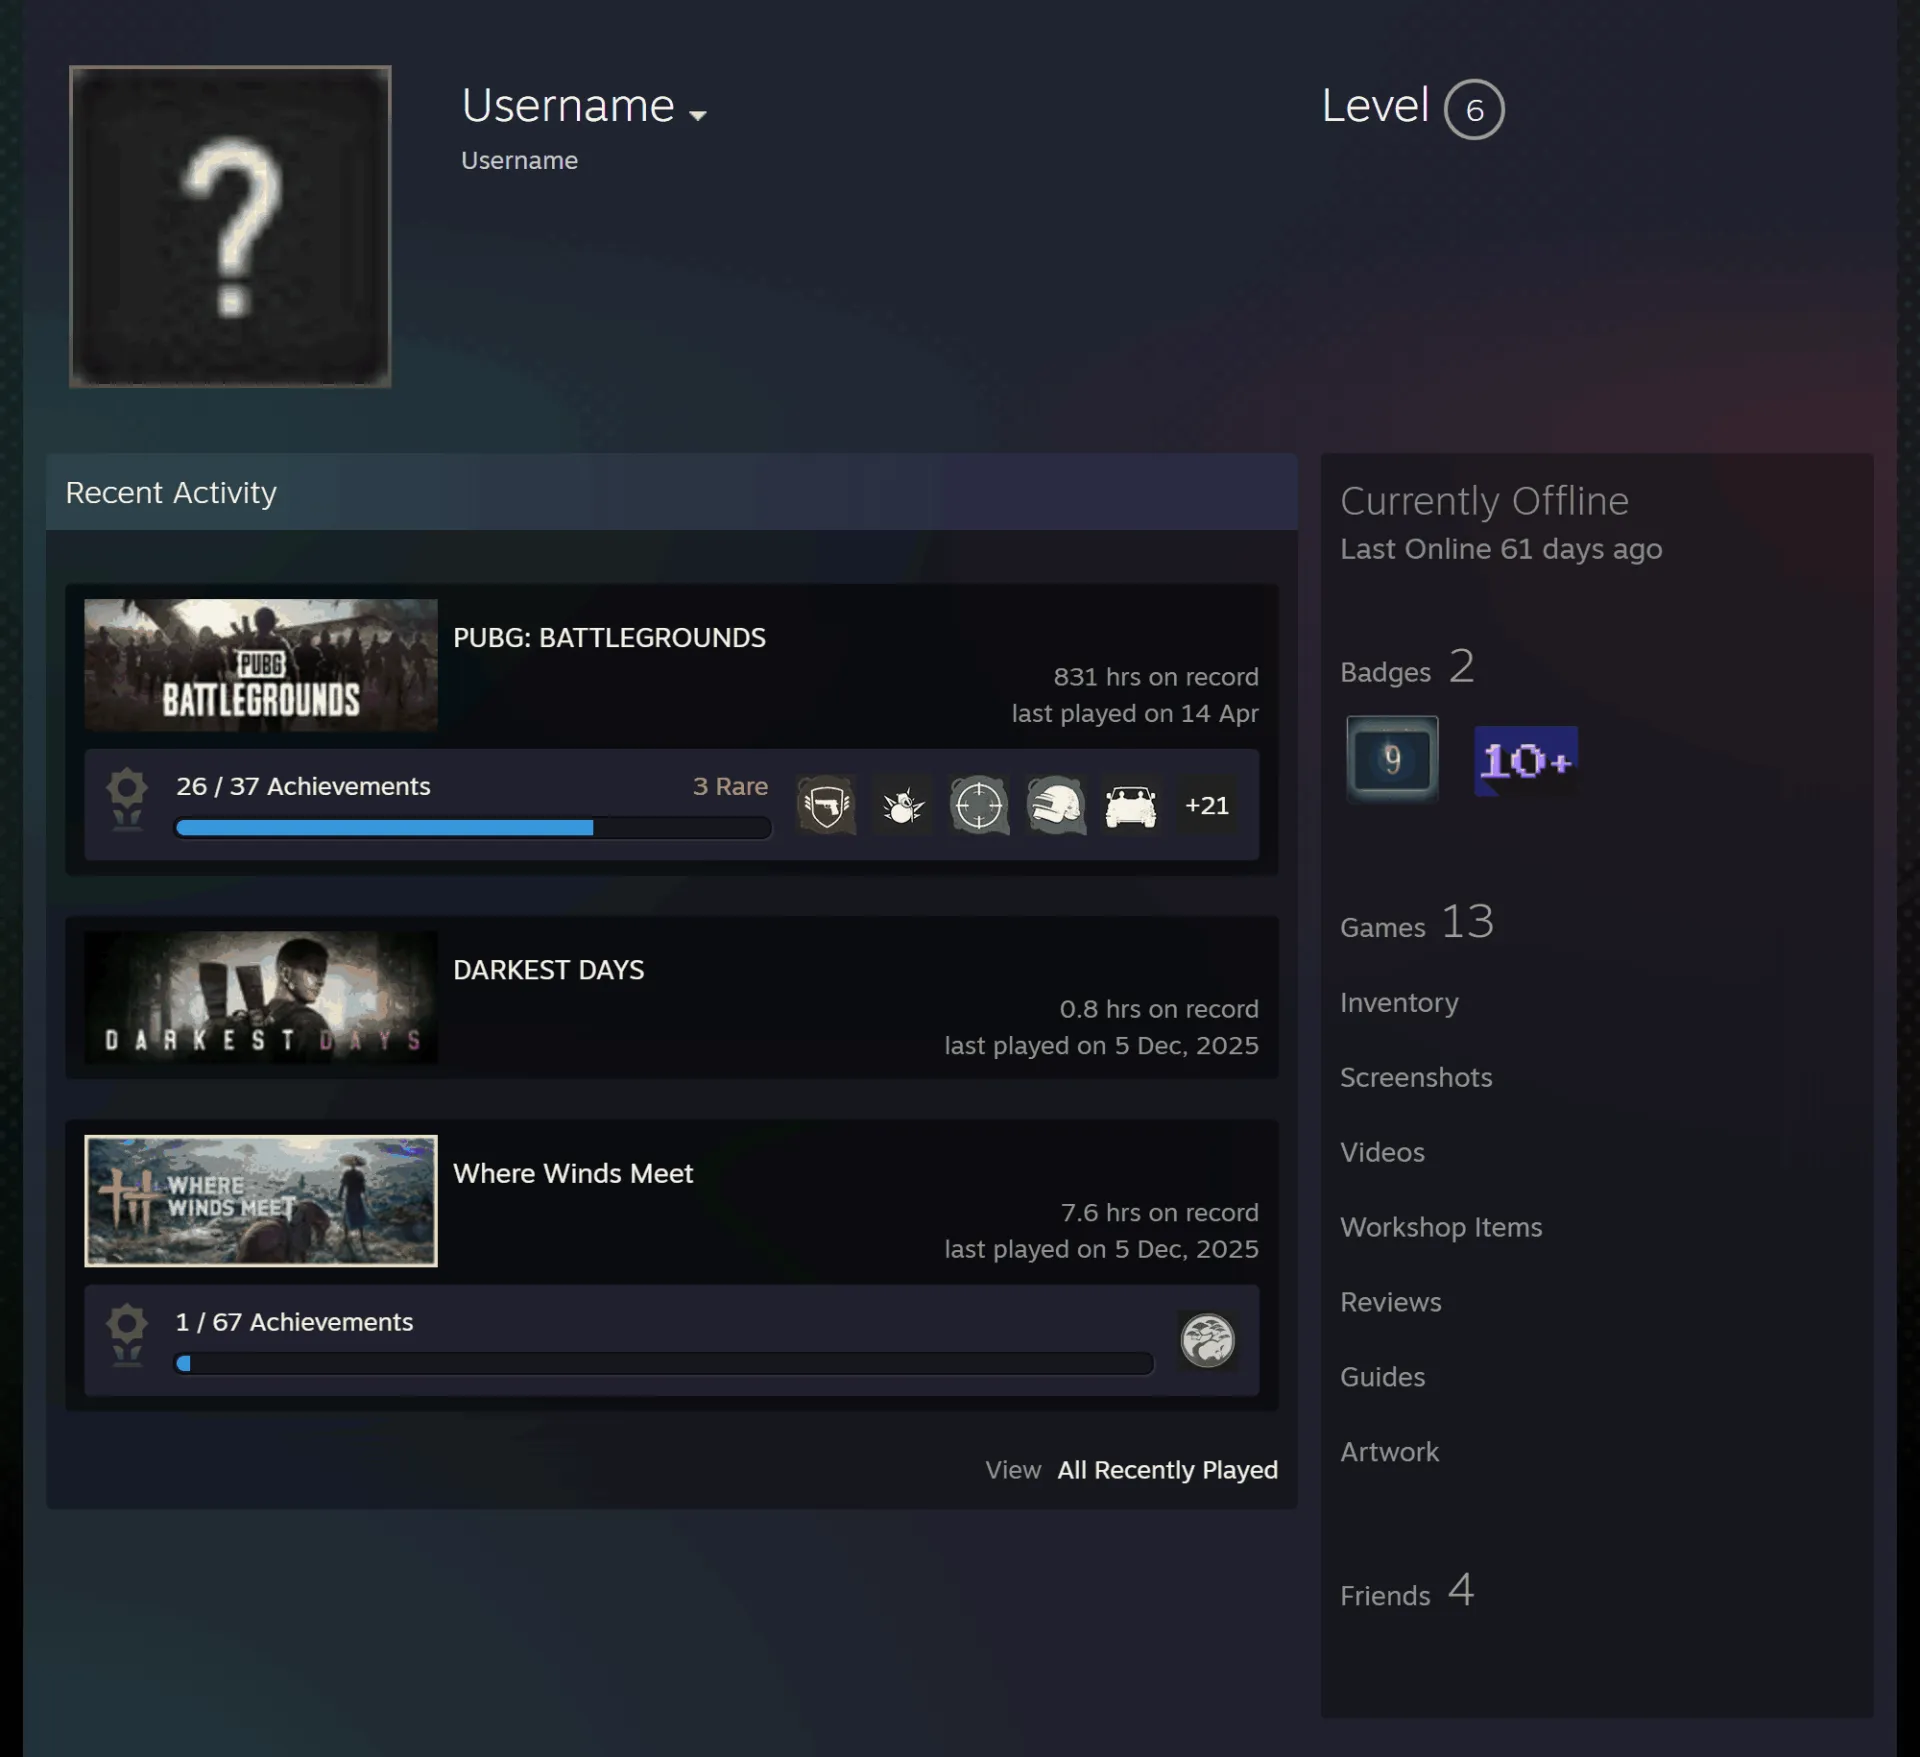Open the 10+ game collector badge
1920x1757 pixels.
(x=1526, y=761)
